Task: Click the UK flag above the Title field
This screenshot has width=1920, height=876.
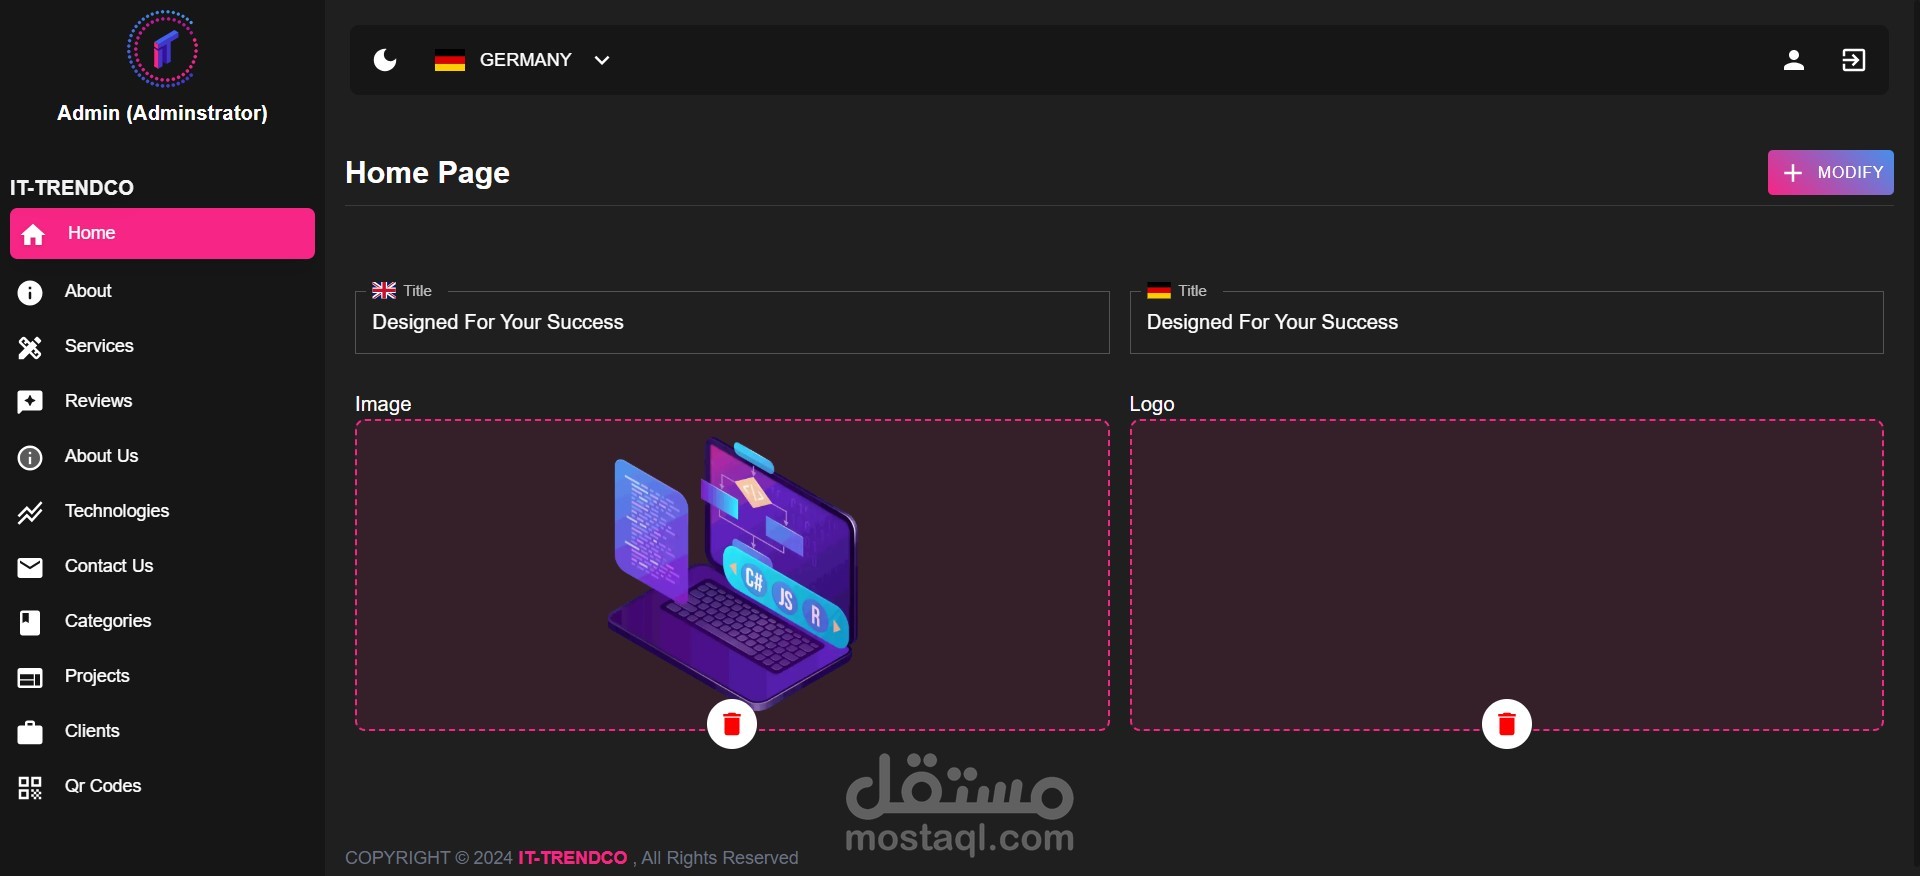Action: (384, 291)
